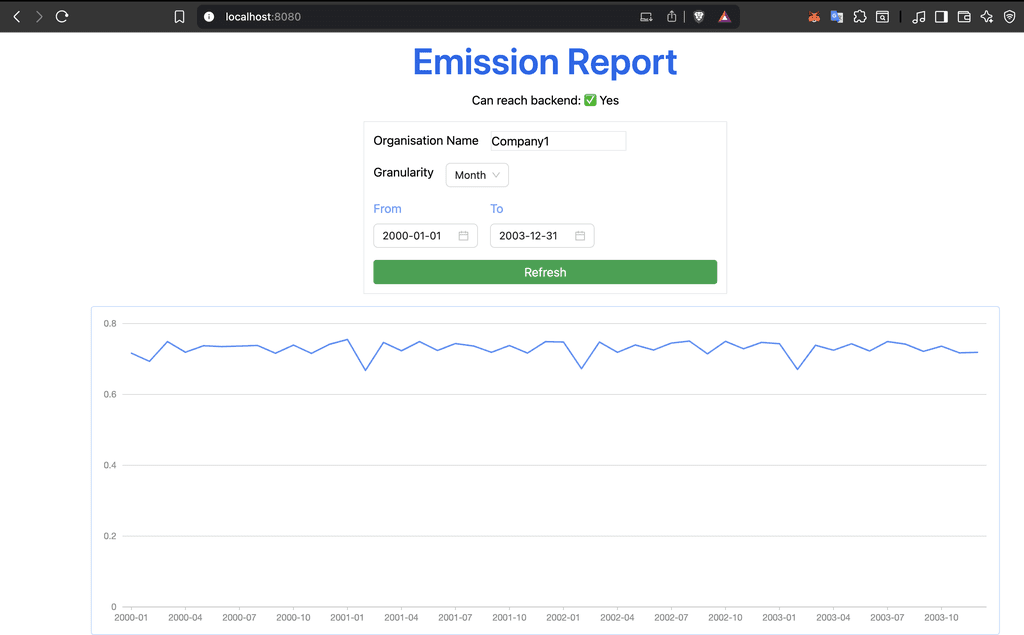1024x635 pixels.
Task: Click the Organisation Name text field
Action: click(556, 141)
